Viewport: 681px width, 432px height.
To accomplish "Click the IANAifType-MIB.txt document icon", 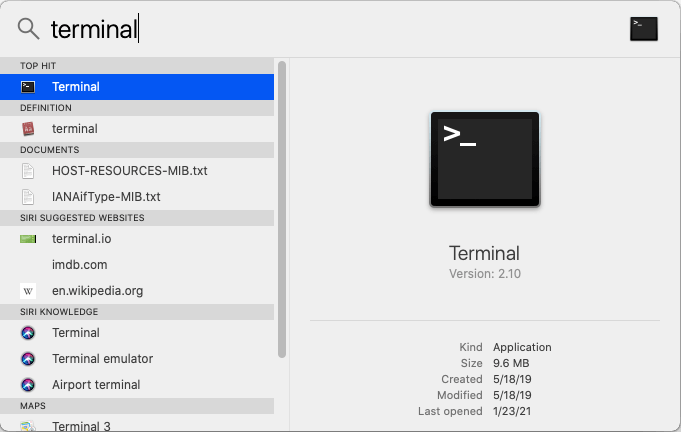I will pos(28,197).
